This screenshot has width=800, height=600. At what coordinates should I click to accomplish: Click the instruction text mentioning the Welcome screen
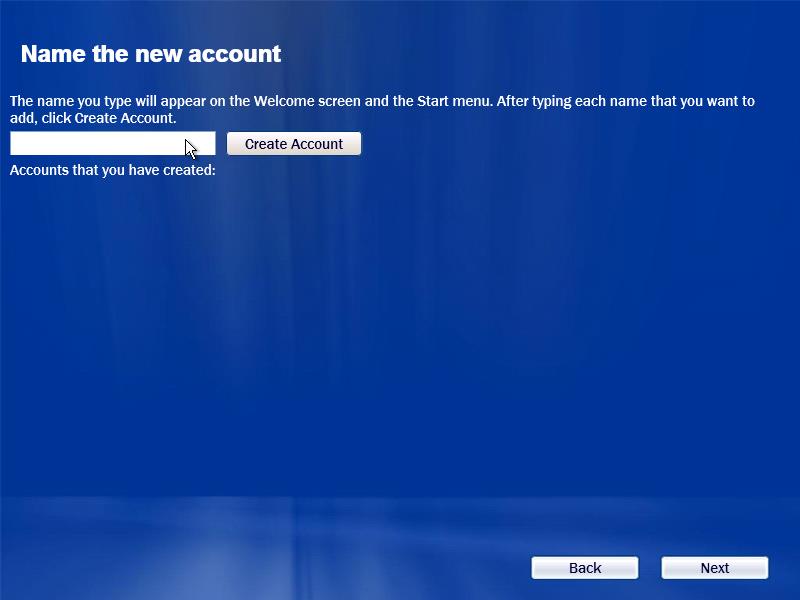pyautogui.click(x=382, y=109)
